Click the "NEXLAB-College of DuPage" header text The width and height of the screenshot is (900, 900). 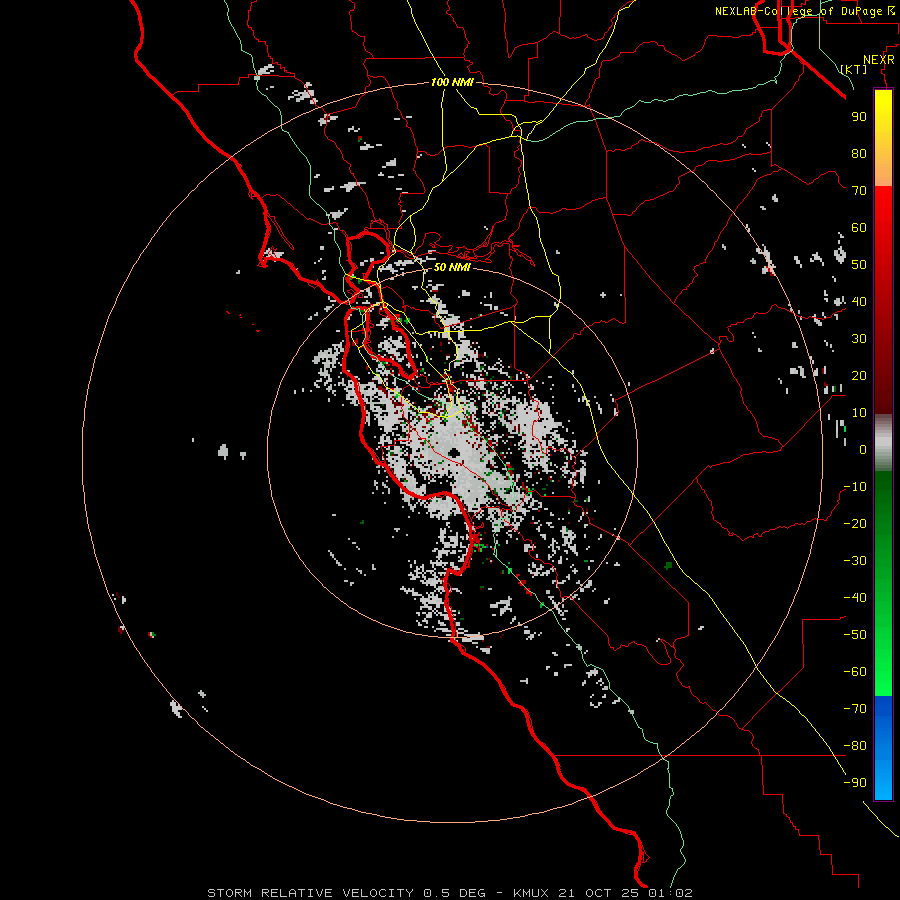(798, 11)
